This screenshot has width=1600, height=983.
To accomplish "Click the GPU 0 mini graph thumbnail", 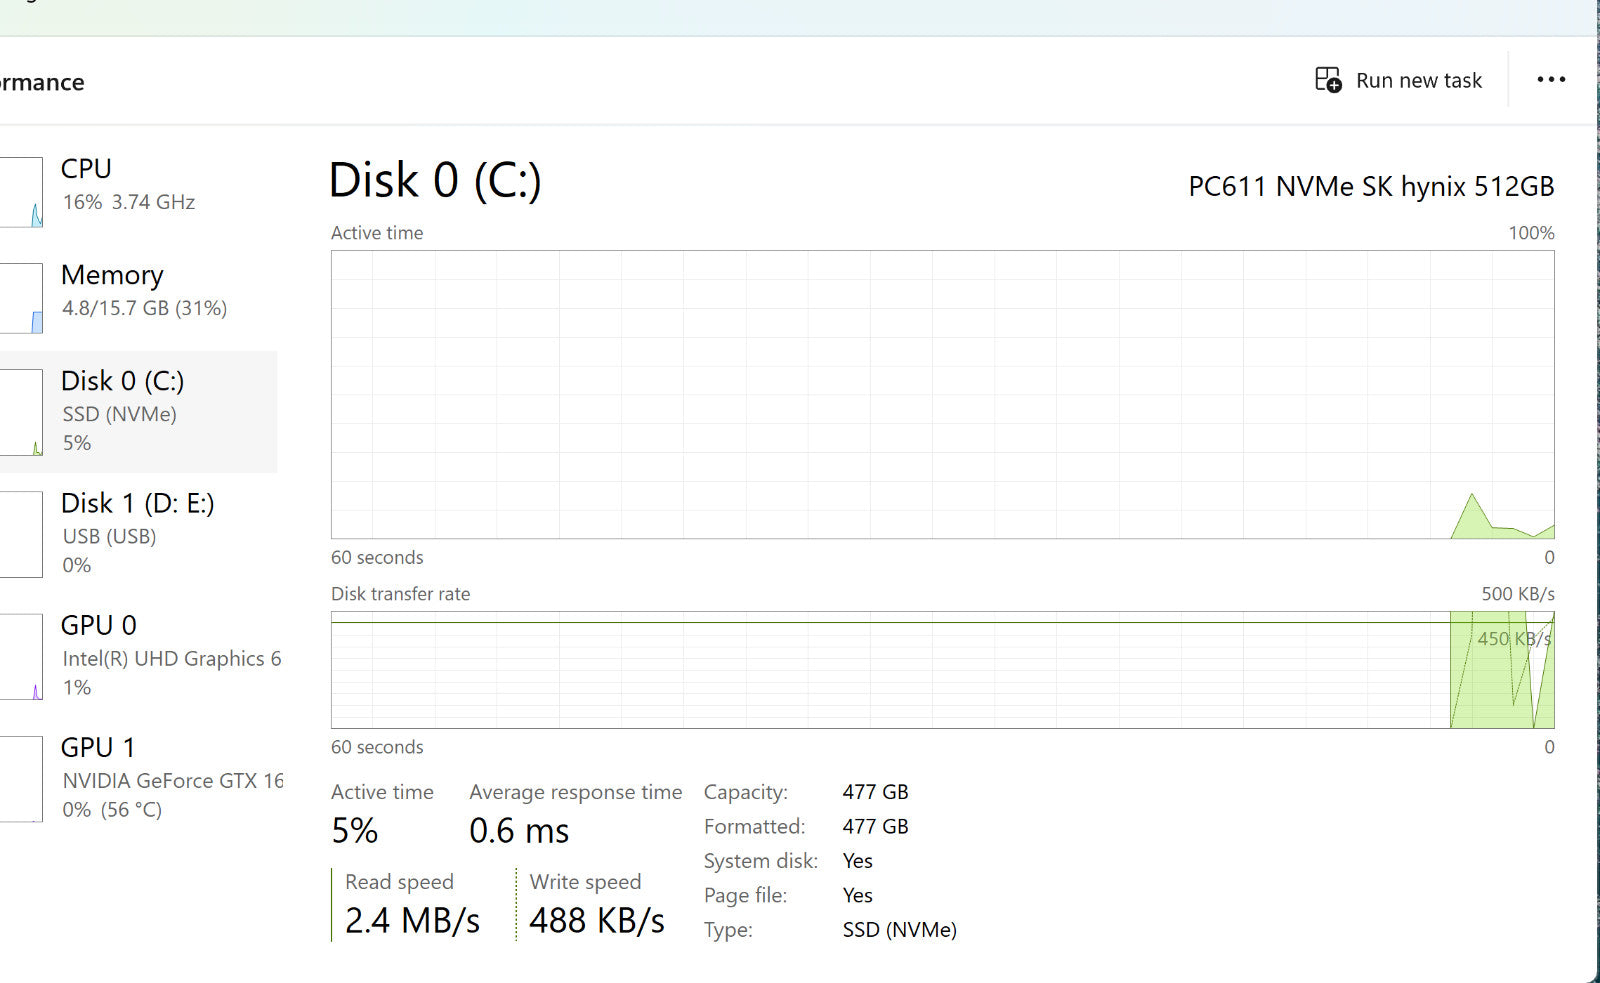I will pyautogui.click(x=22, y=656).
